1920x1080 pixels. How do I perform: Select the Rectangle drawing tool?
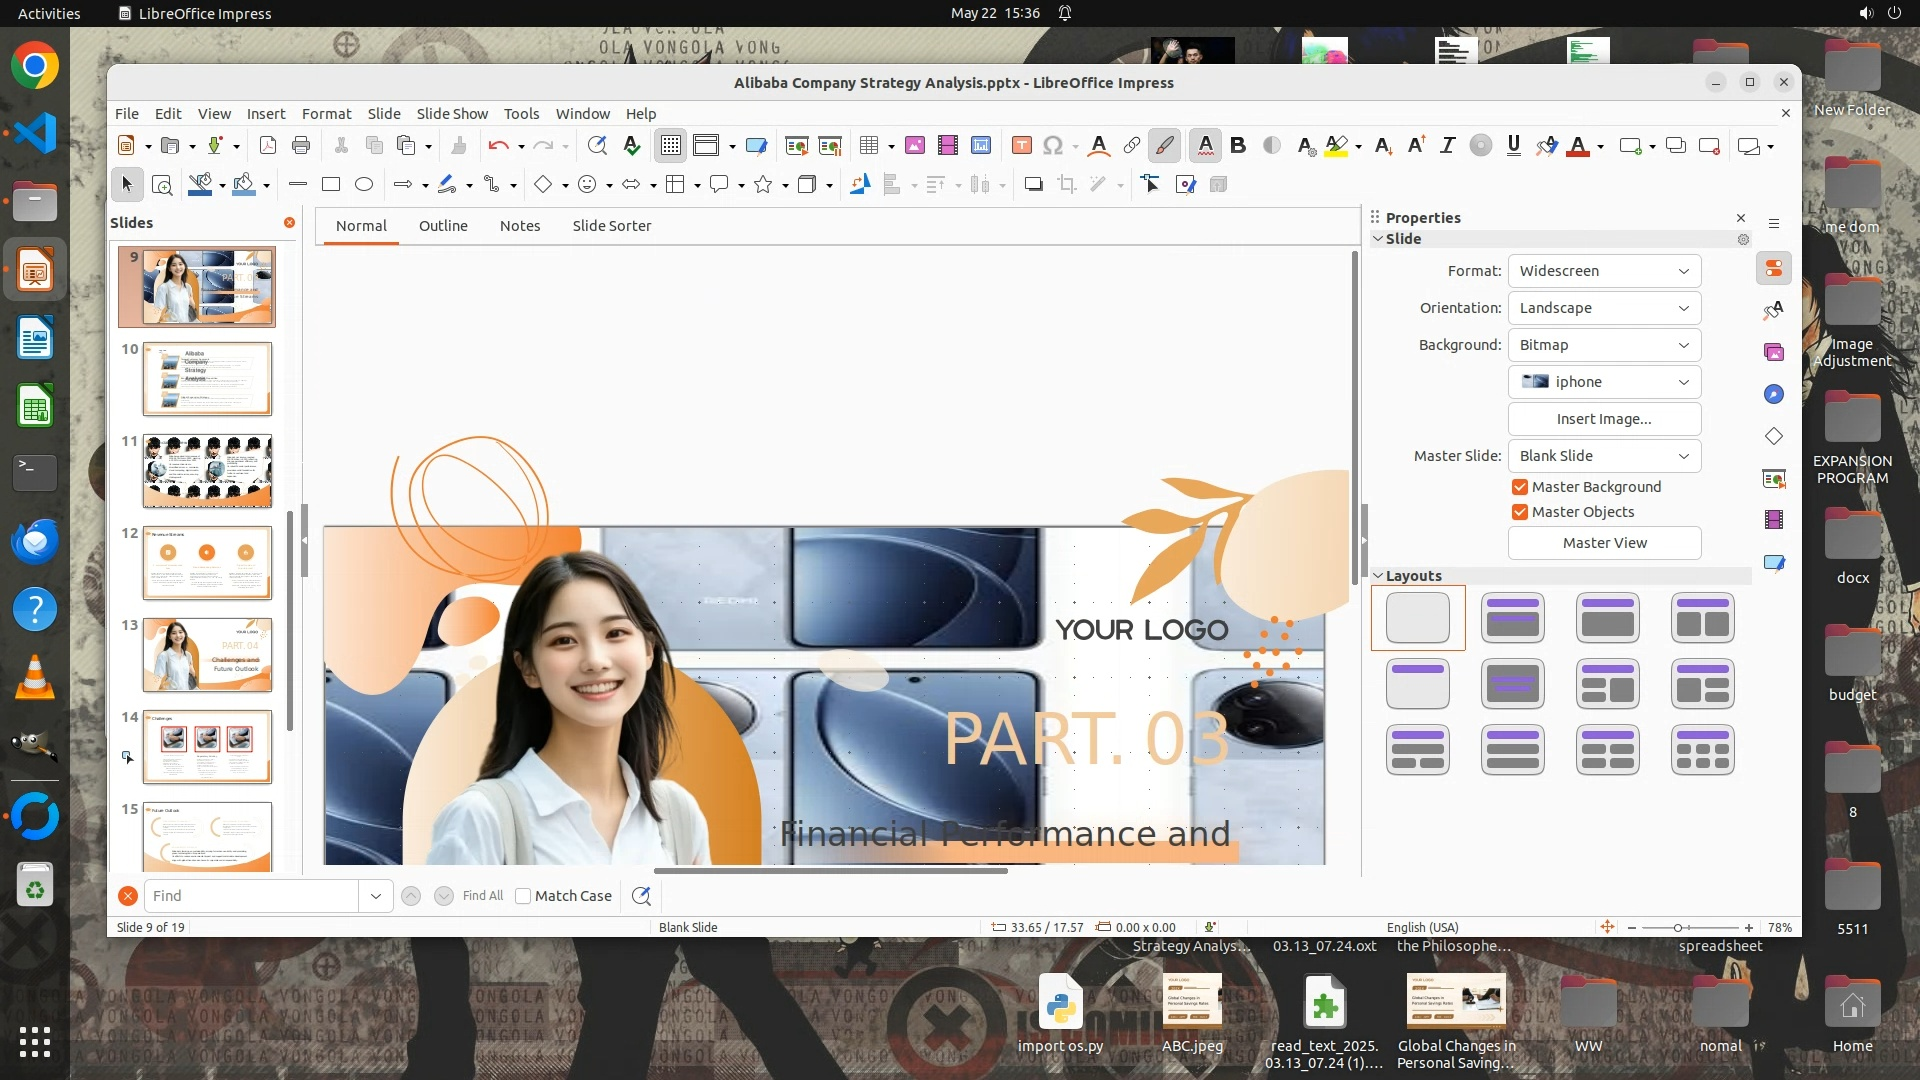(x=331, y=184)
